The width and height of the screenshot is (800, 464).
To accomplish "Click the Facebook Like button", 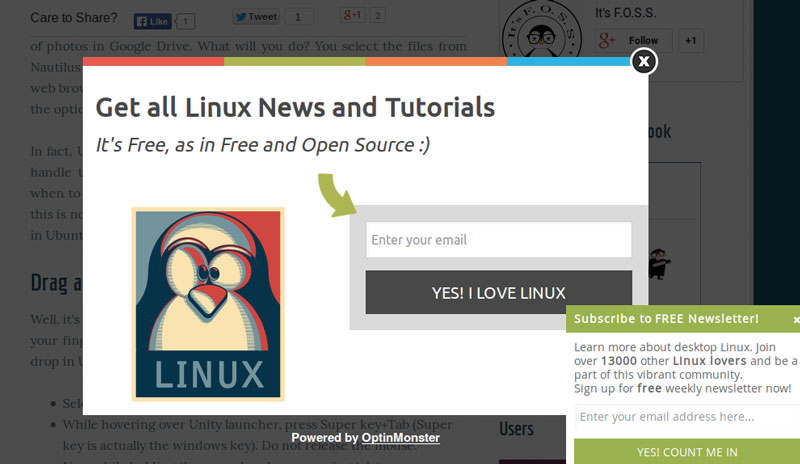I will coord(153,21).
